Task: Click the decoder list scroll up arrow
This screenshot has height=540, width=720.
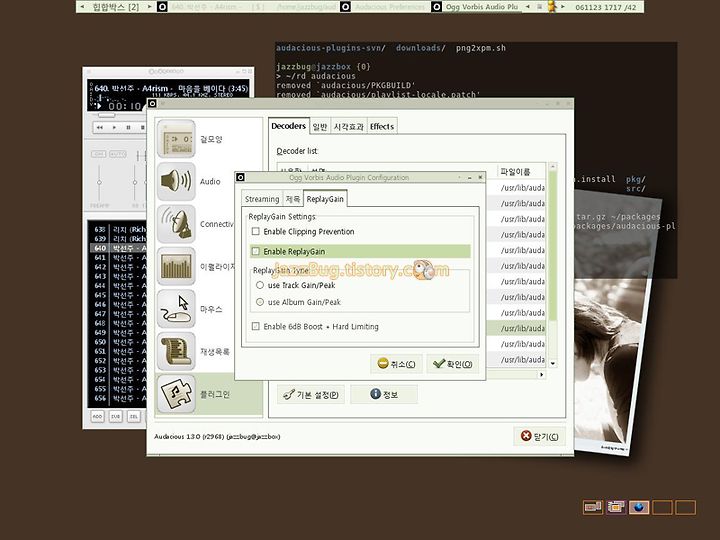Action: pos(553,166)
